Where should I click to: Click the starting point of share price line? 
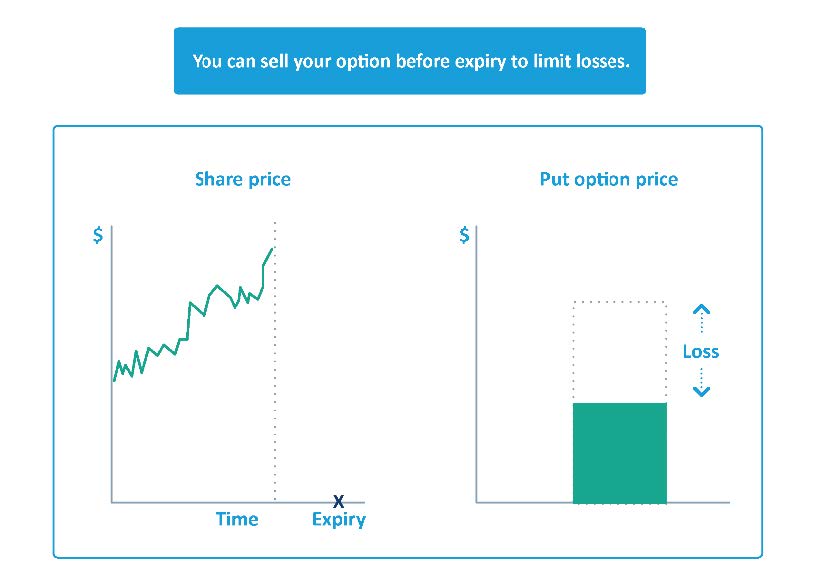[114, 380]
